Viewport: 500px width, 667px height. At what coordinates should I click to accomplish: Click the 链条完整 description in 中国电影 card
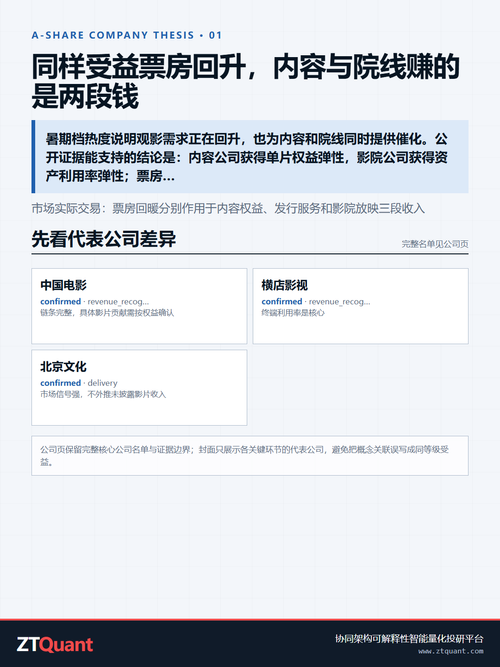tap(107, 313)
